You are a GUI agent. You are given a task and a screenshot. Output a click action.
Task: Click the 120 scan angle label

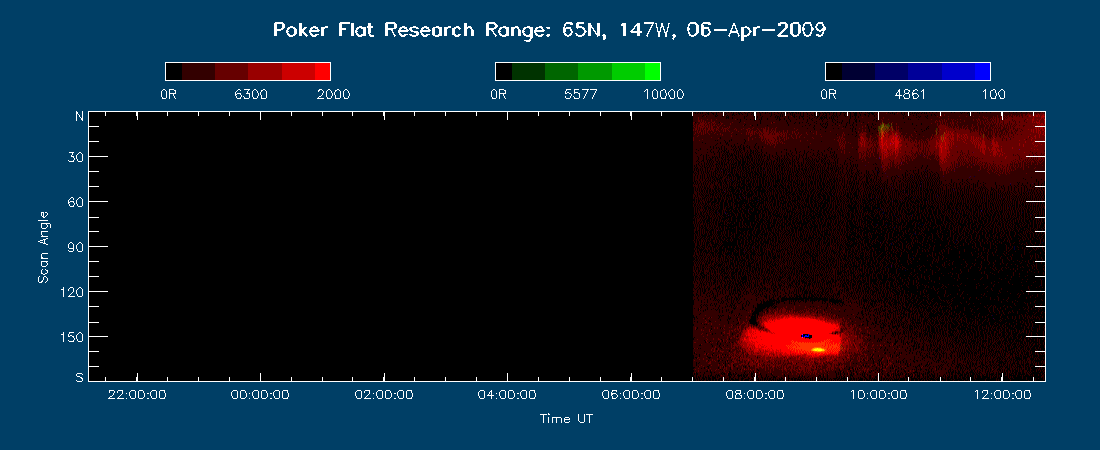point(70,291)
